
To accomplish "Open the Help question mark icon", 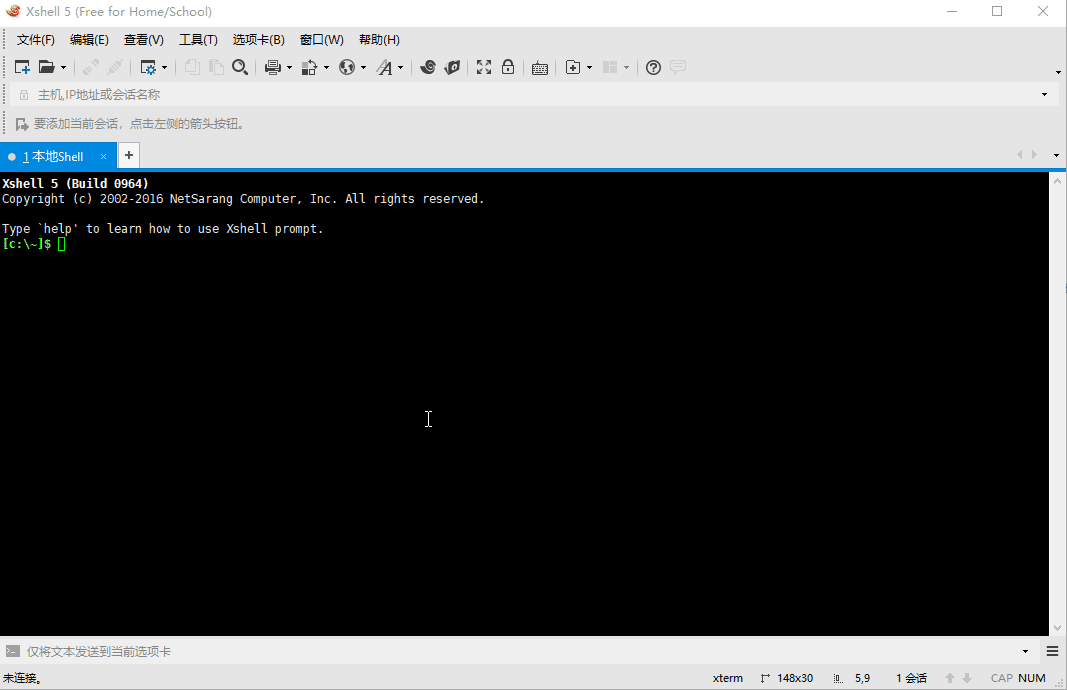I will click(653, 67).
